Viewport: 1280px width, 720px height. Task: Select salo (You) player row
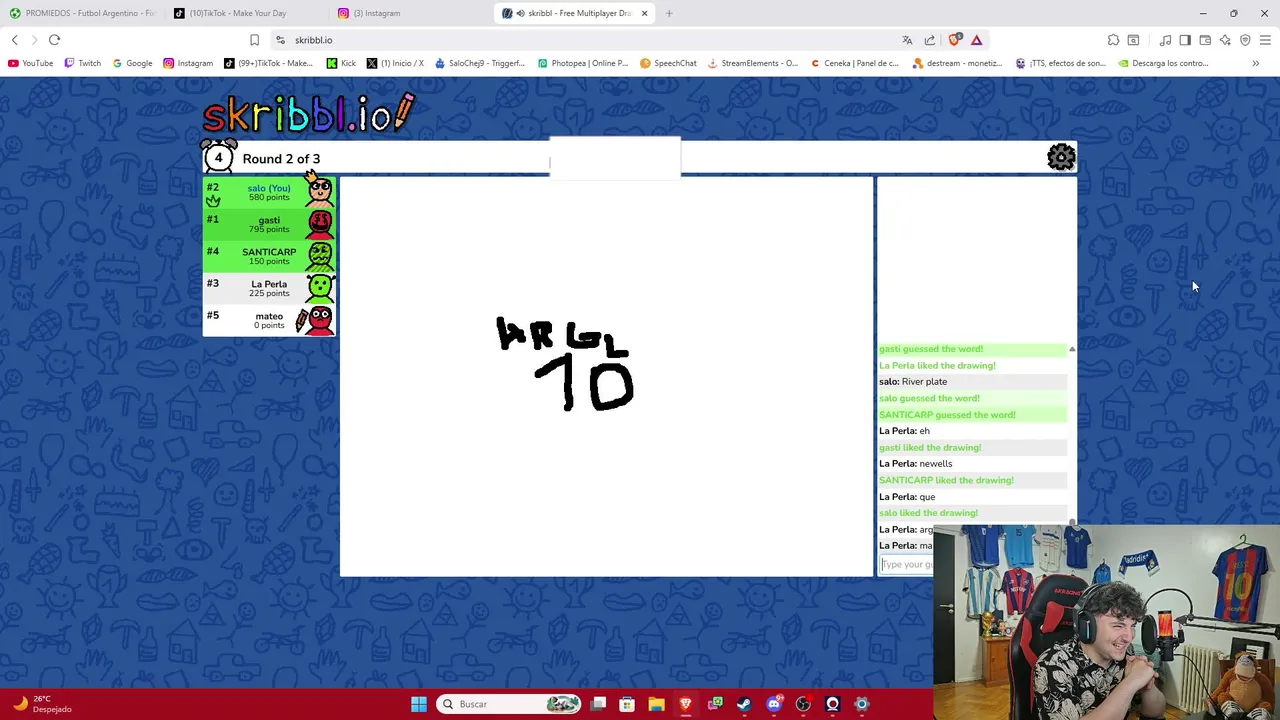269,192
